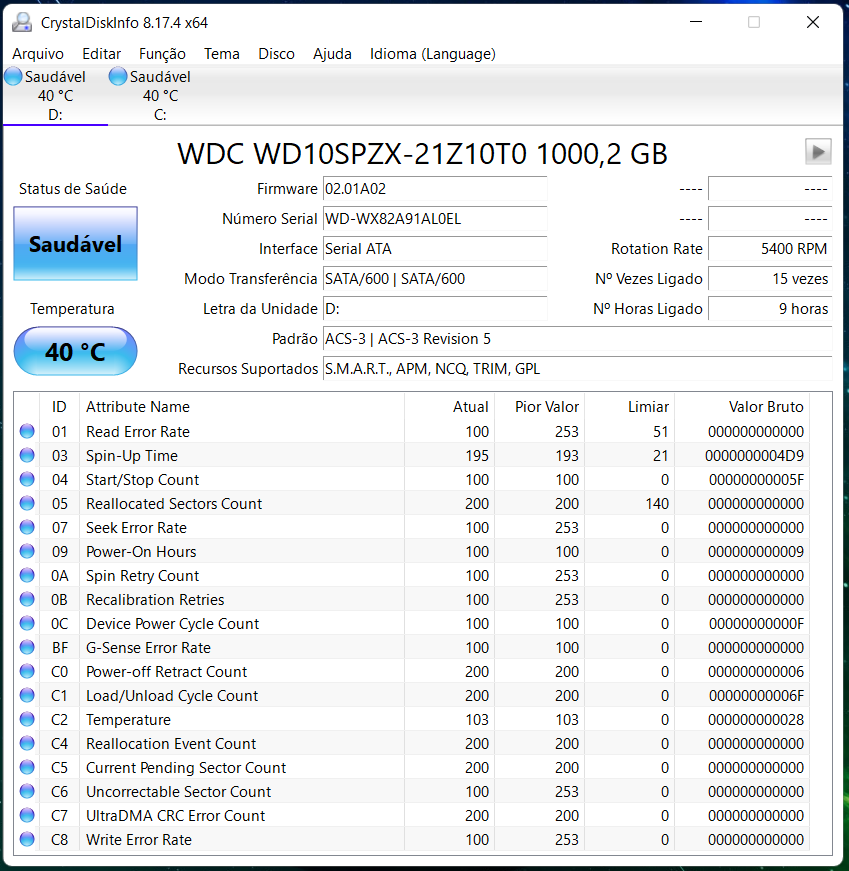Viewport: 849px width, 871px height.
Task: Click the status icon for Uncorrectable Sector Count
Action: tap(27, 791)
